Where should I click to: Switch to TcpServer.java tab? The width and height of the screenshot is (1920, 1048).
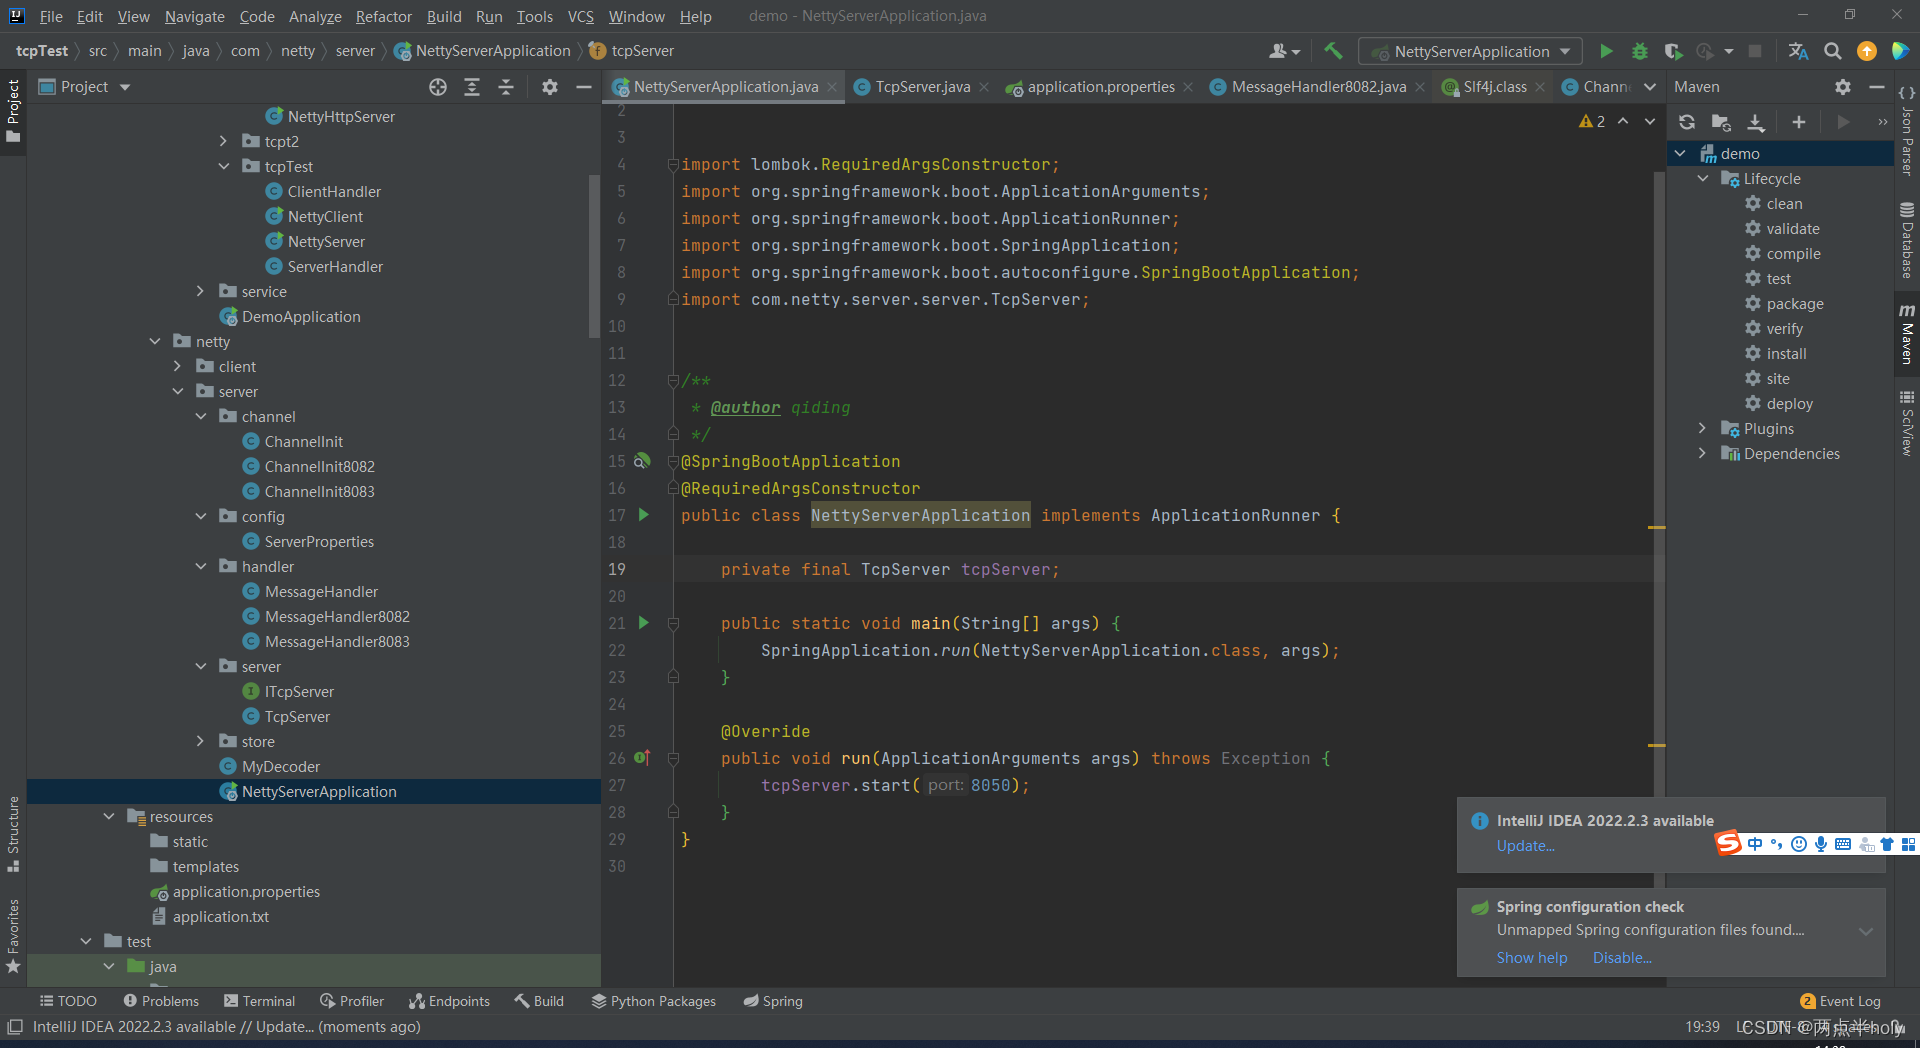pos(922,87)
